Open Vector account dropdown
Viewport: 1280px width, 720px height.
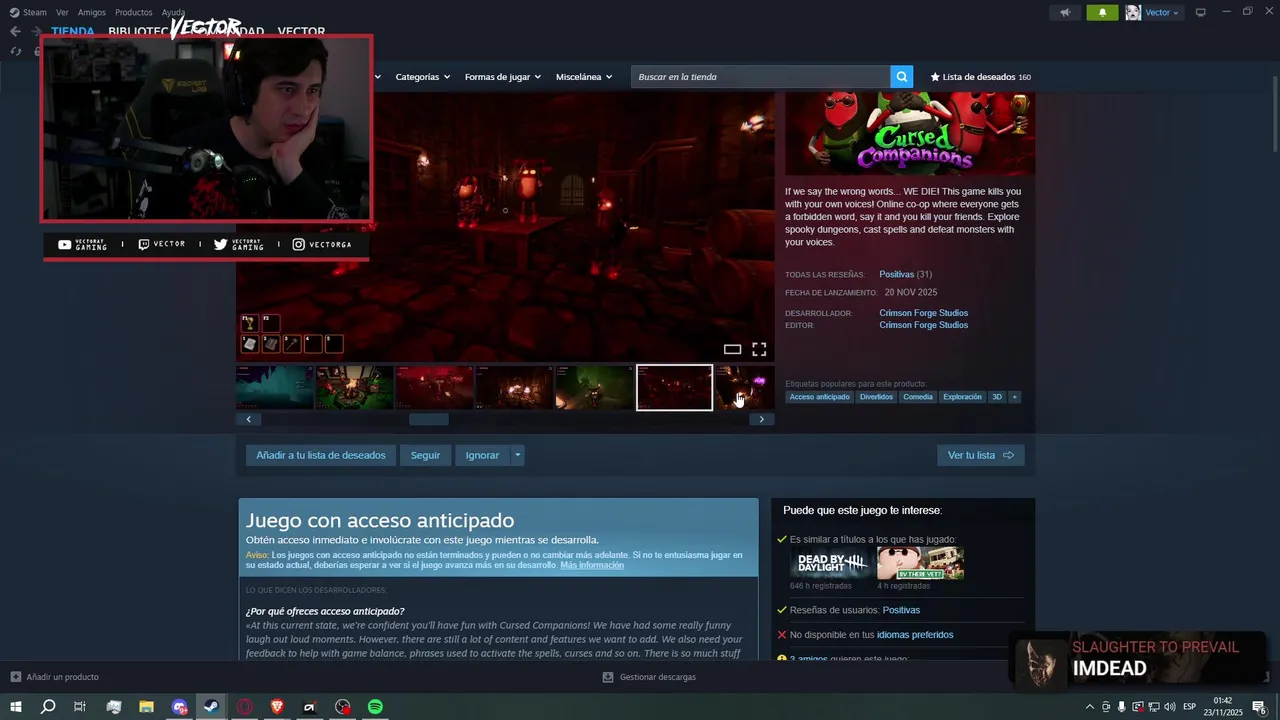point(1162,13)
